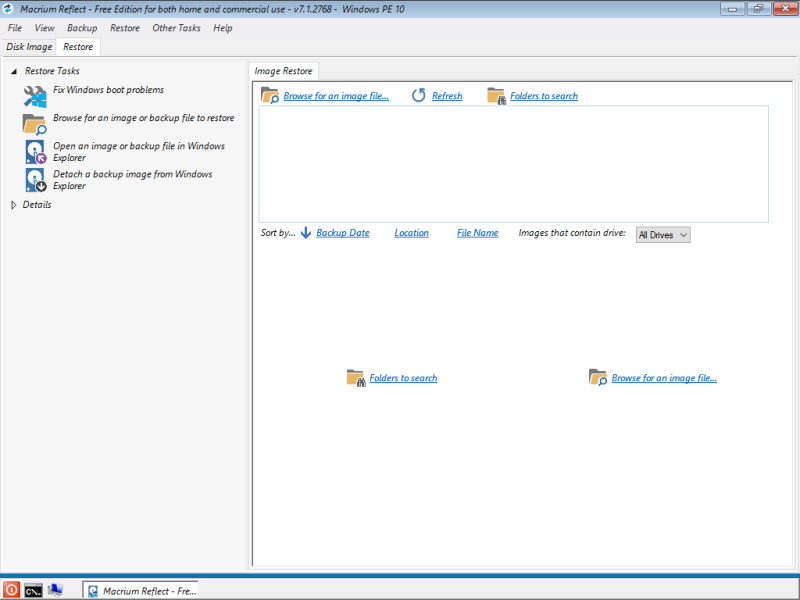The image size is (800, 600).
Task: Sort images by Location
Action: tap(411, 233)
